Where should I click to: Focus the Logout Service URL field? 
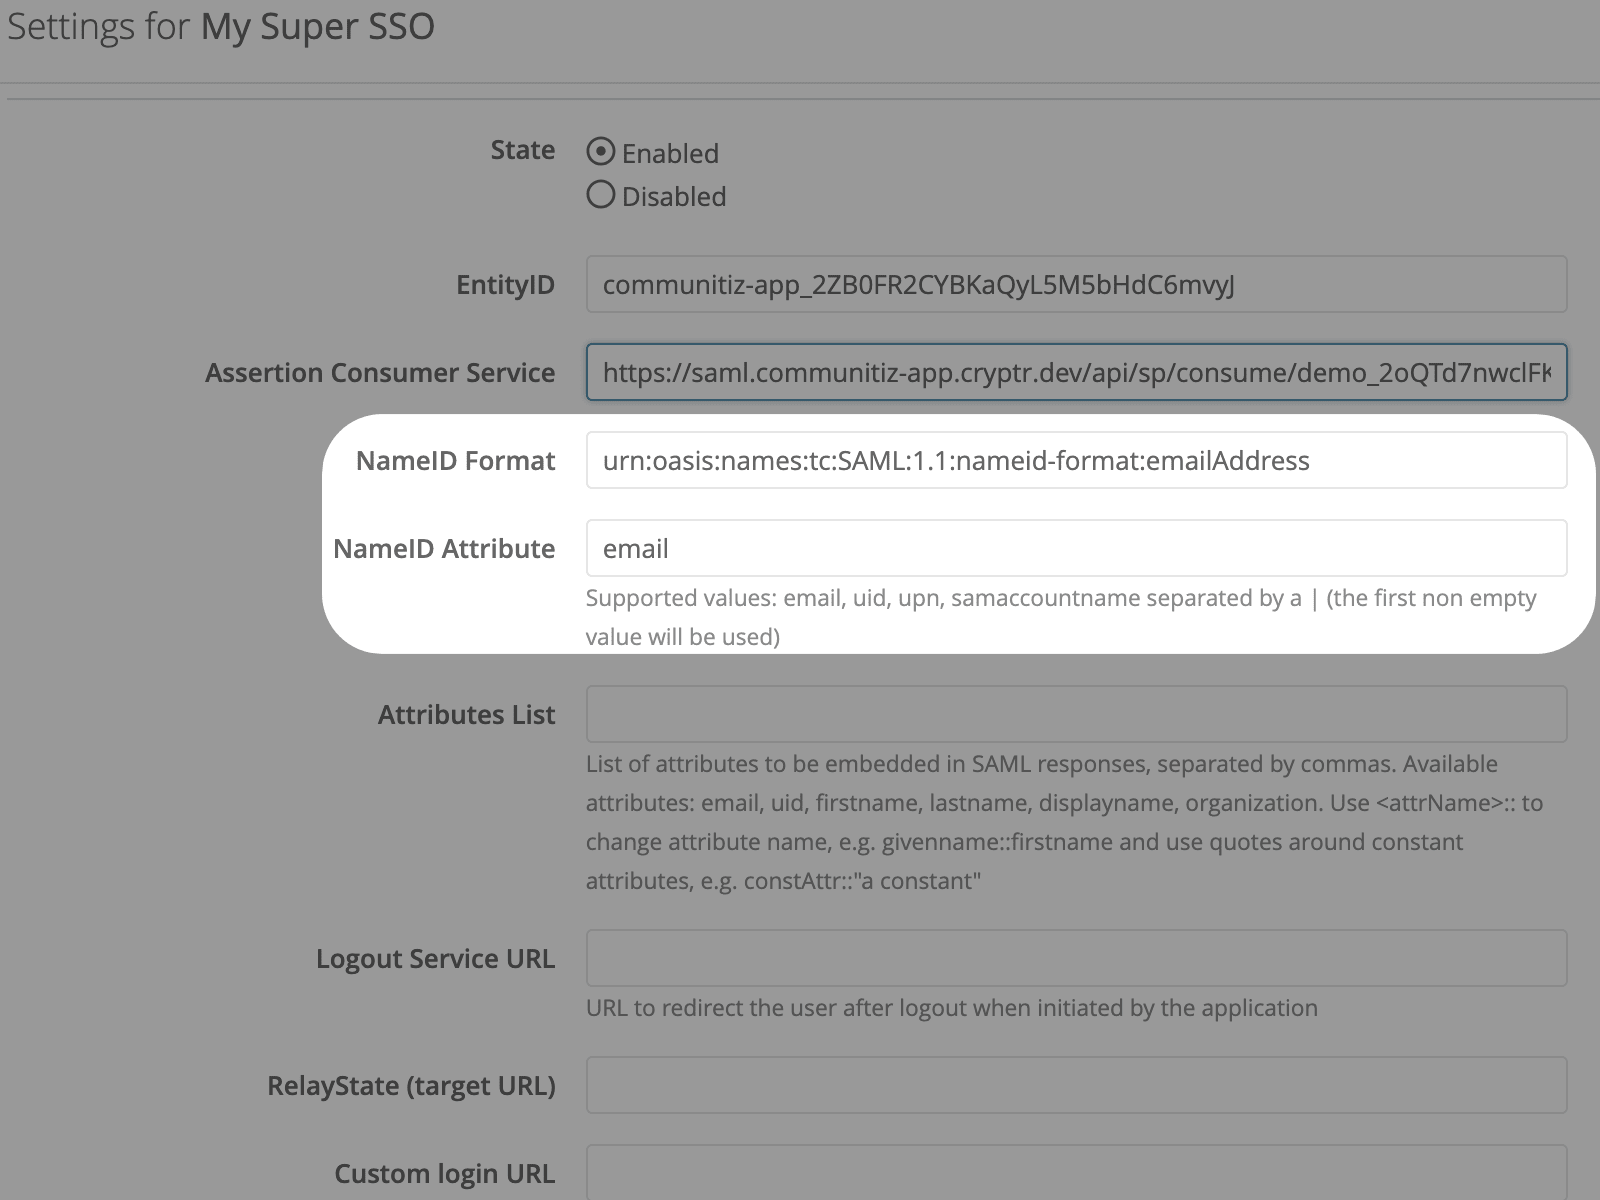(x=1076, y=958)
